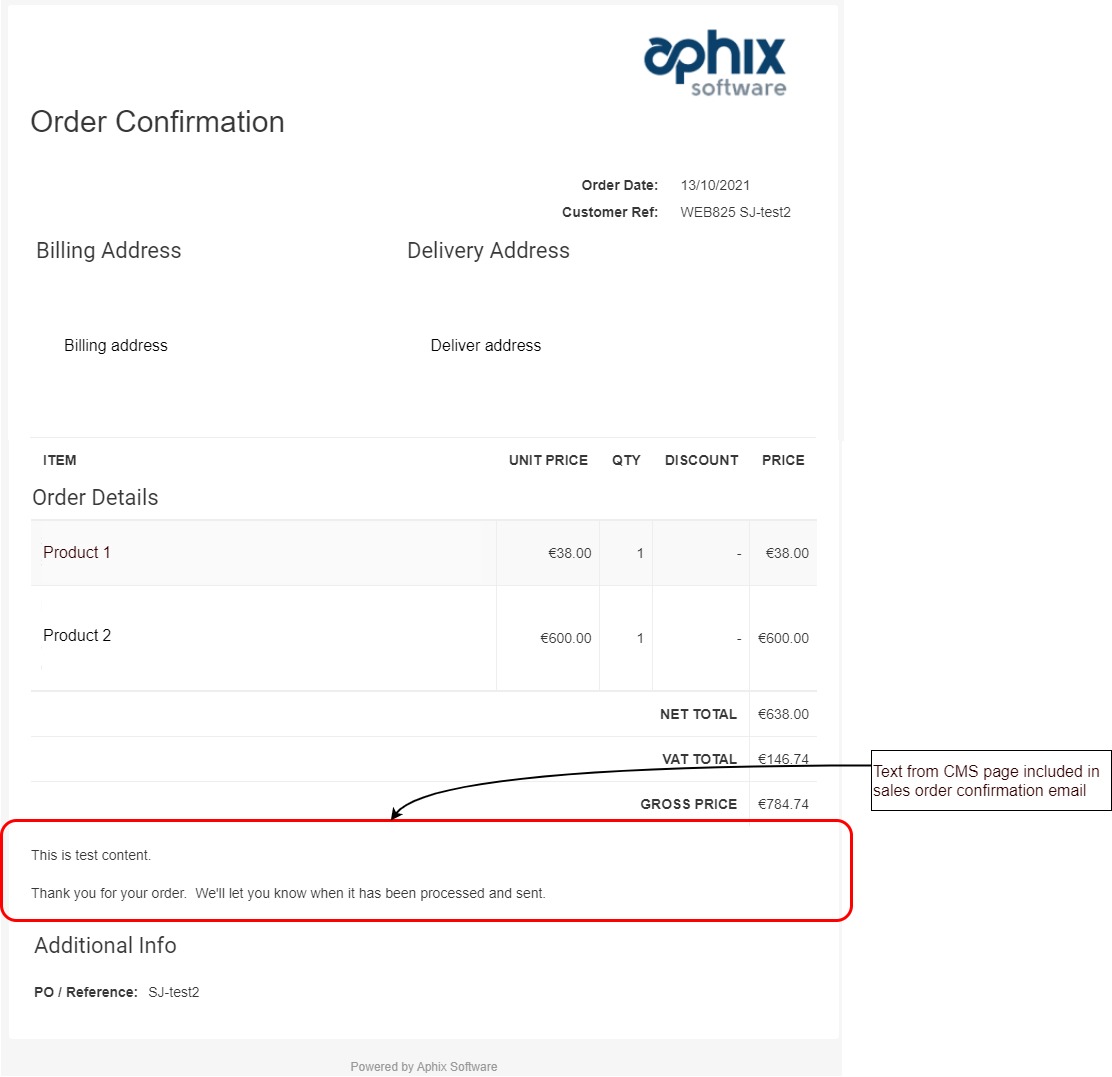The width and height of the screenshot is (1112, 1077).
Task: Click the Delivery Address heading
Action: [488, 251]
